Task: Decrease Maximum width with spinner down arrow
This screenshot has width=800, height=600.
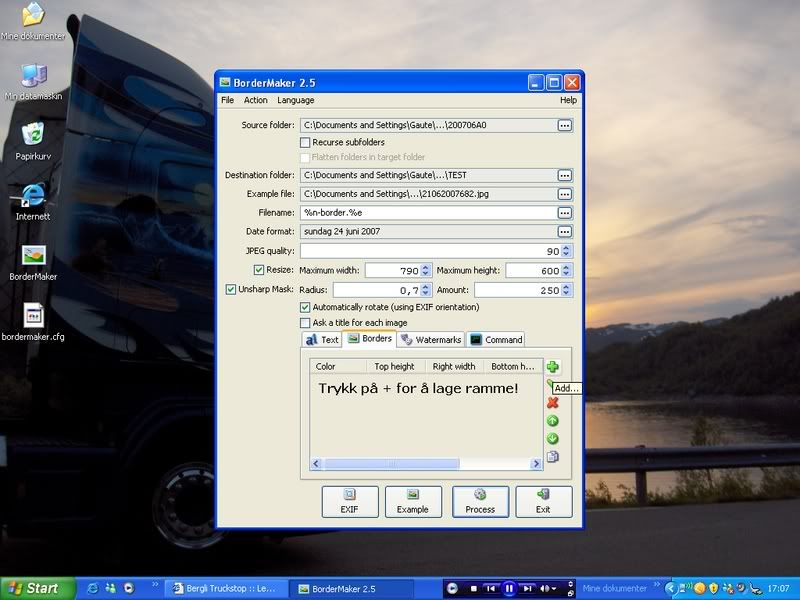Action: click(426, 273)
